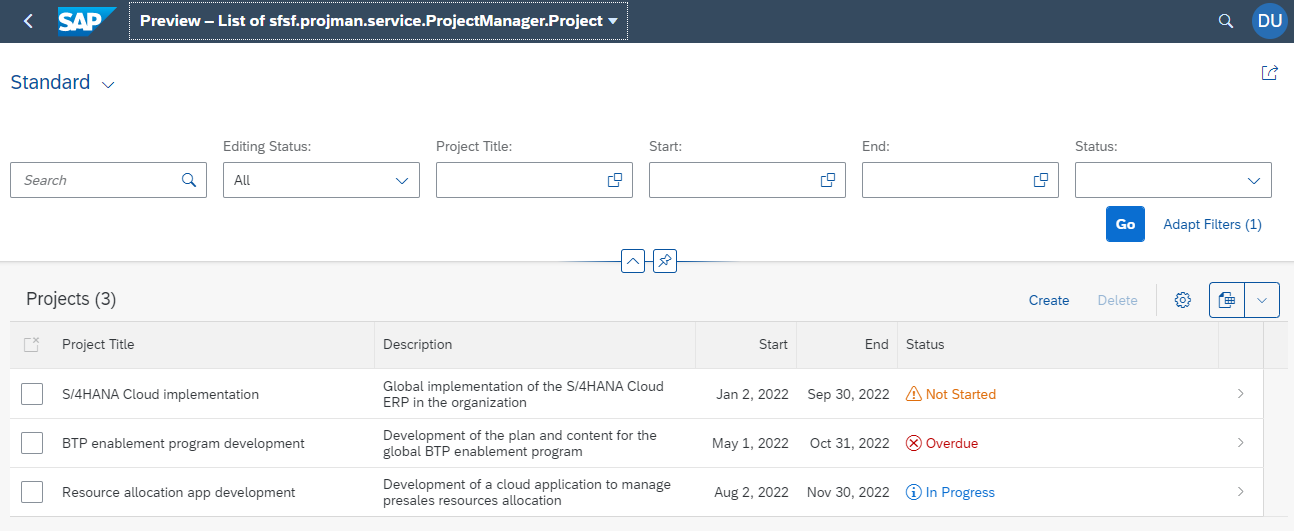The width and height of the screenshot is (1294, 531).
Task: Expand the Standard variant dropdown
Action: [x=108, y=84]
